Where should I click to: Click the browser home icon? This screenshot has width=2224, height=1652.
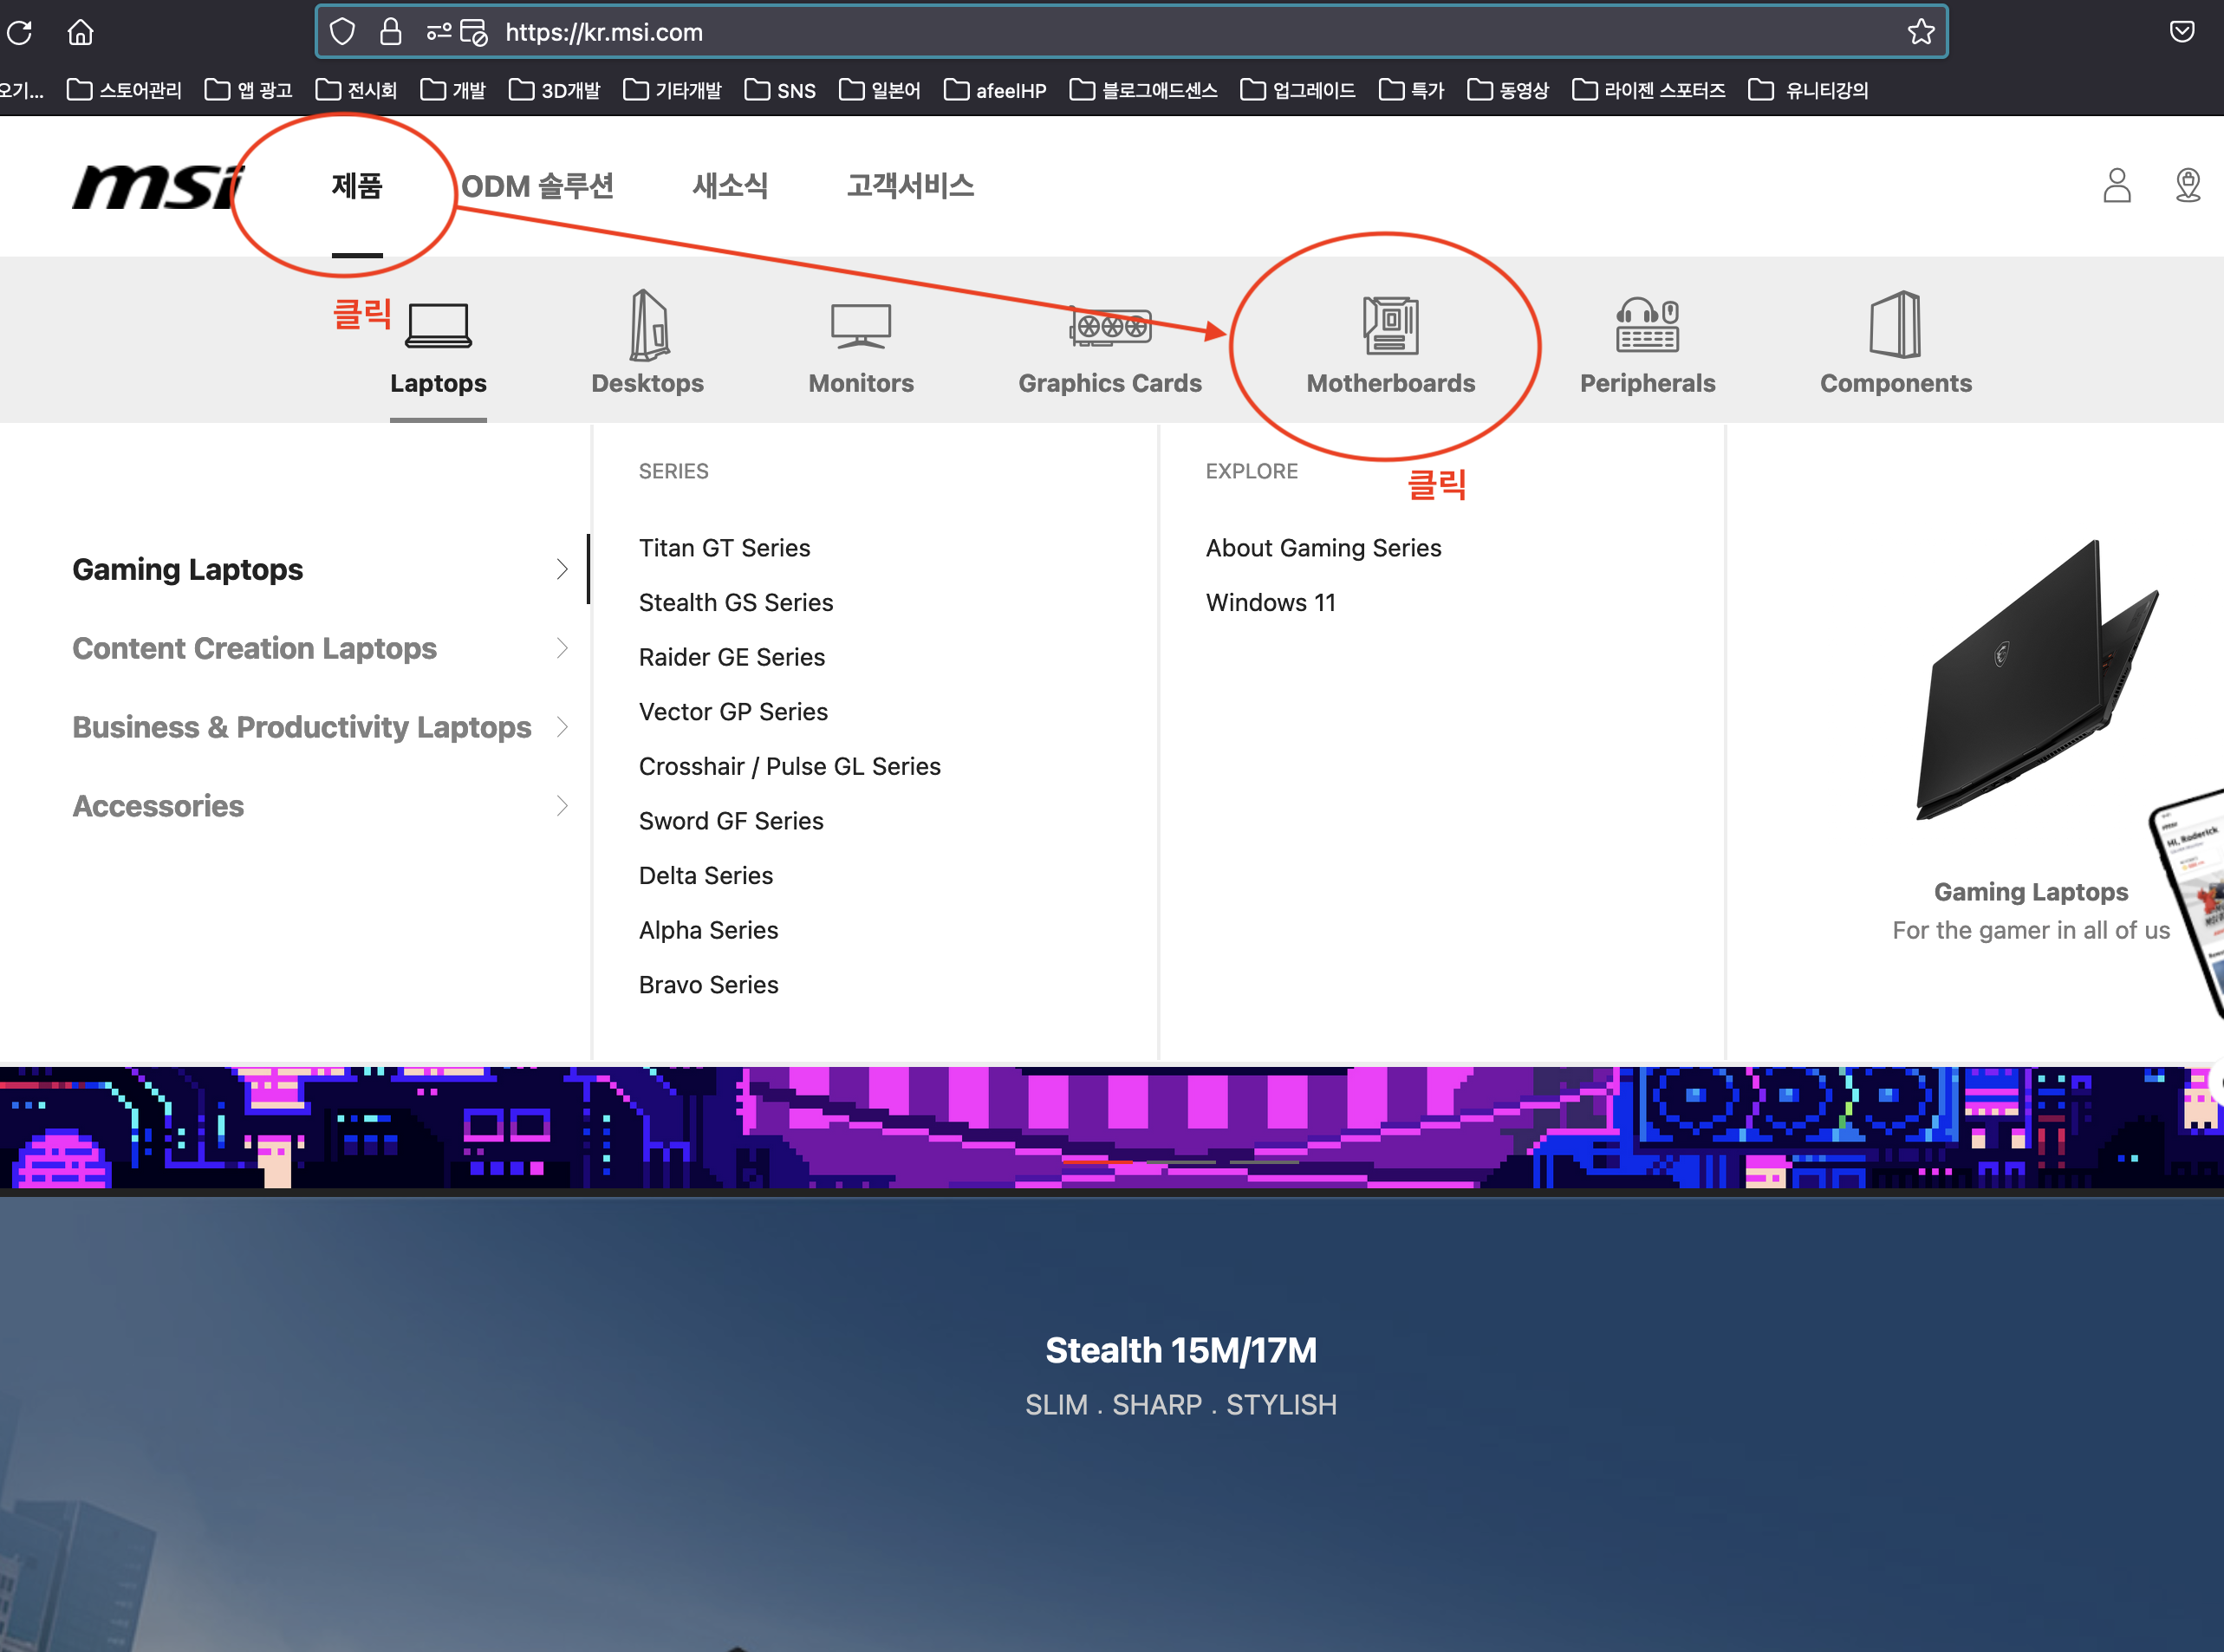80,32
